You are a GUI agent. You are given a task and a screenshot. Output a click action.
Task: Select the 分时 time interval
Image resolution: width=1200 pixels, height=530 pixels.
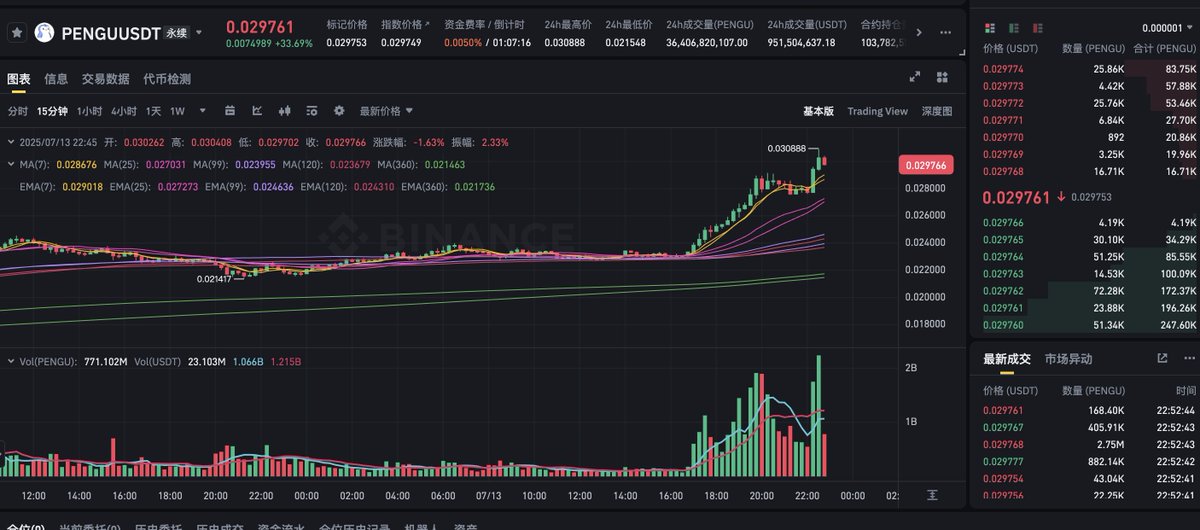point(17,111)
